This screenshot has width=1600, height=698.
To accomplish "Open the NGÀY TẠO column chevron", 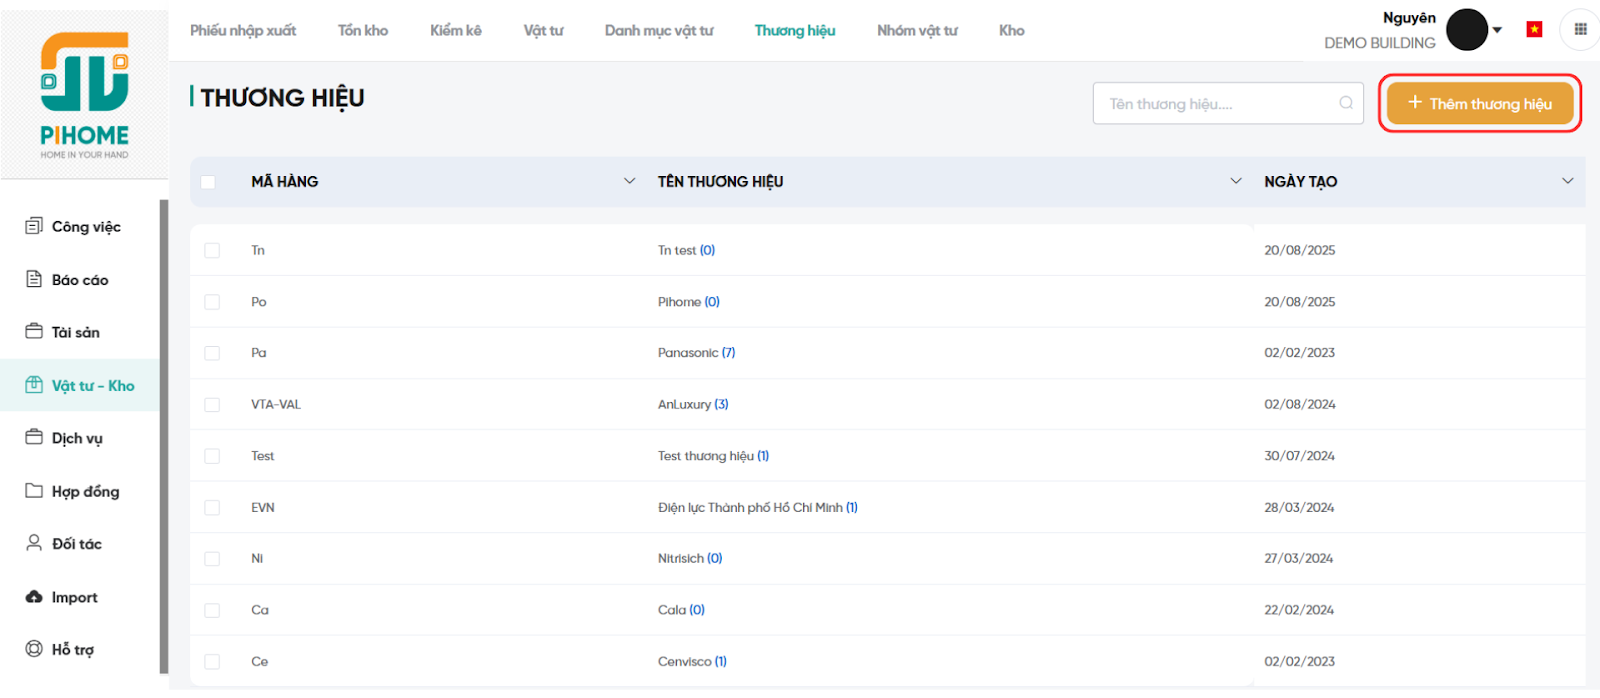I will click(1567, 181).
